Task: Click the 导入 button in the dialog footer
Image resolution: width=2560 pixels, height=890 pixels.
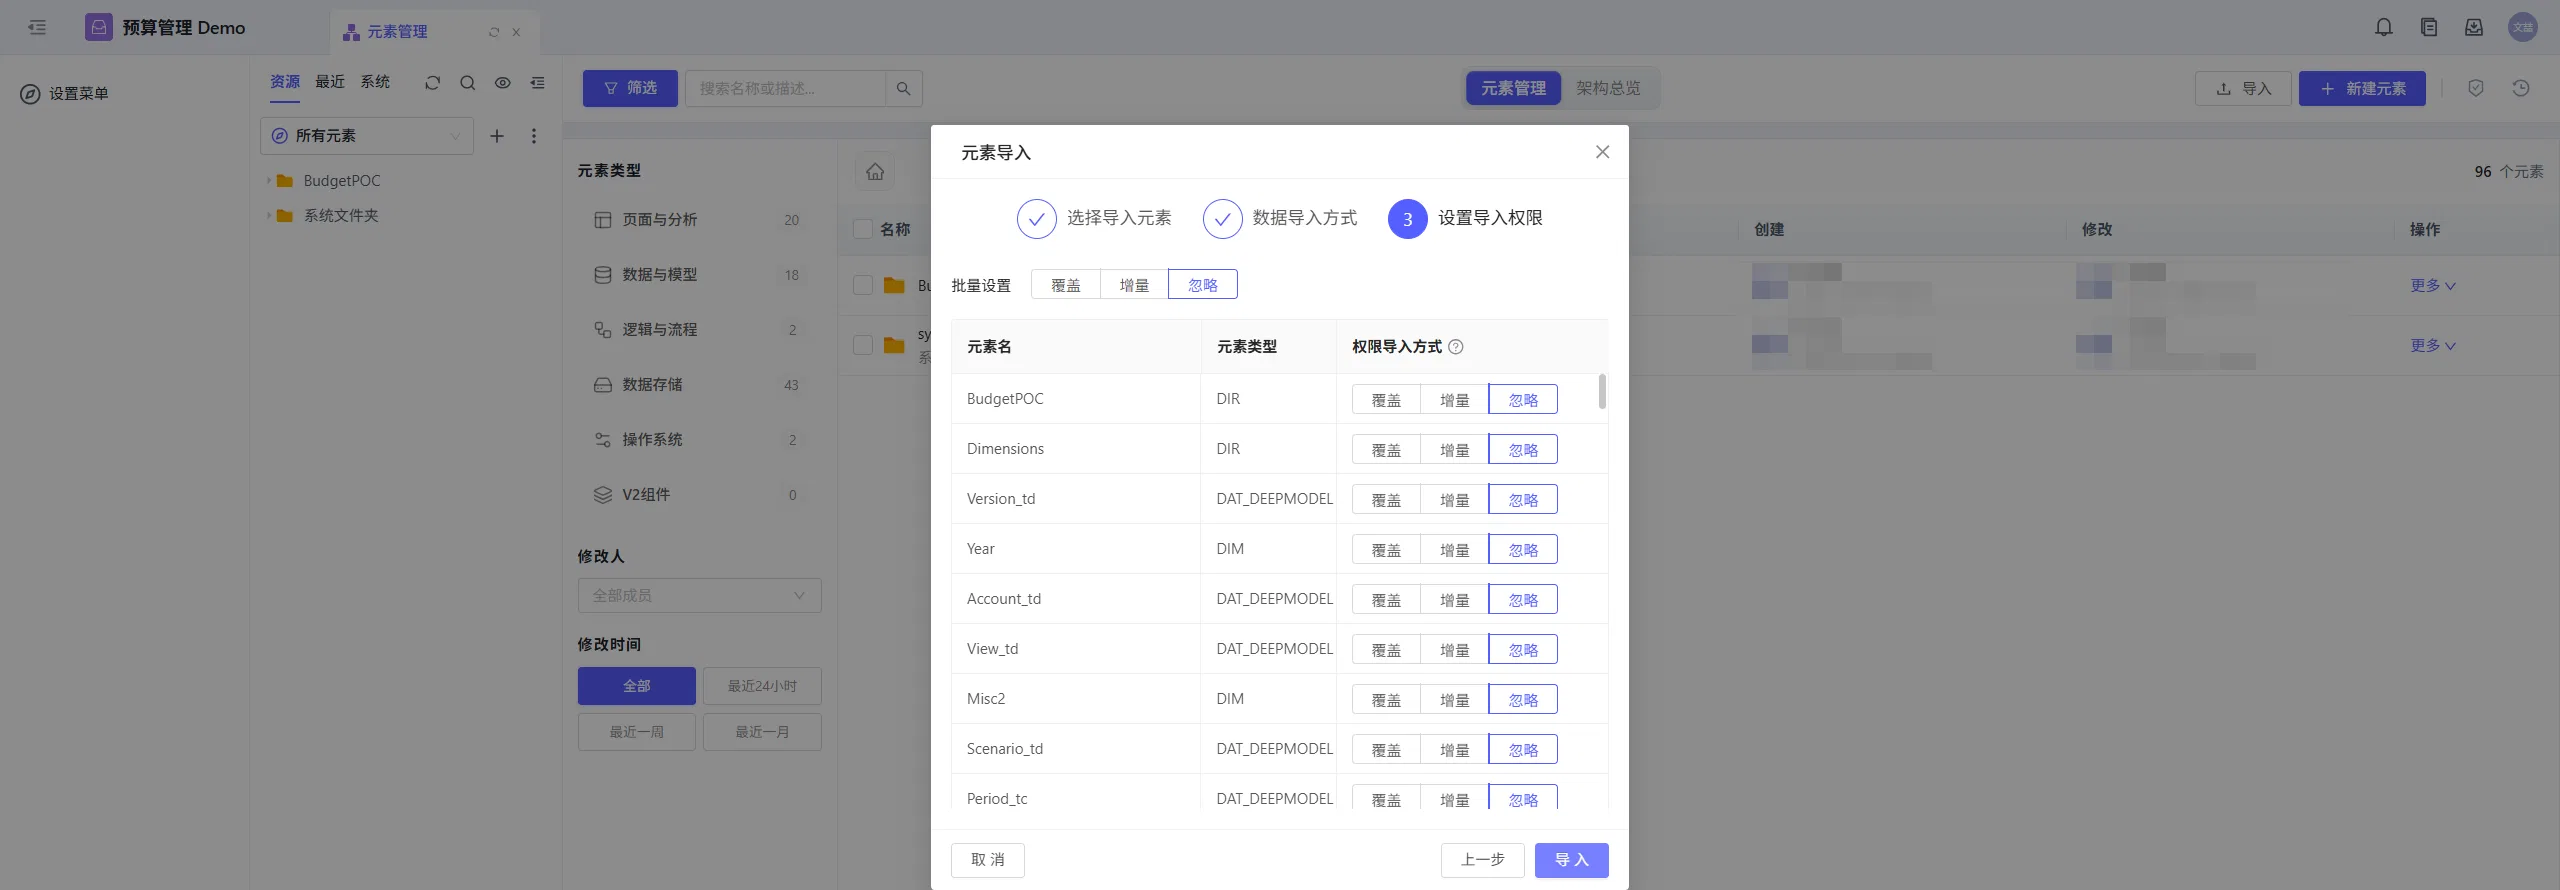Action: pyautogui.click(x=1572, y=860)
